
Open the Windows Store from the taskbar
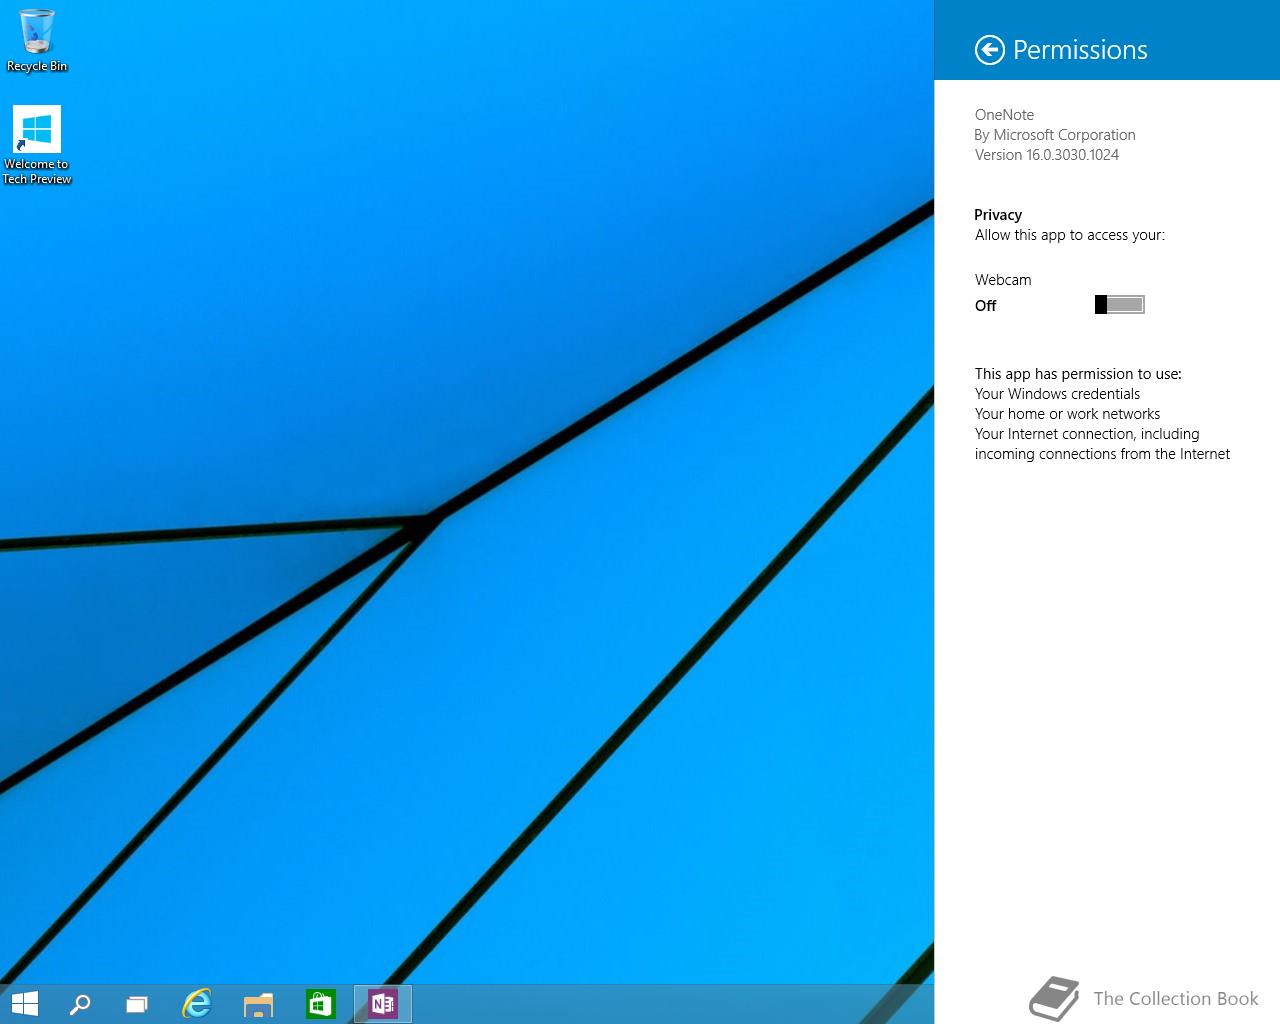coord(320,1004)
